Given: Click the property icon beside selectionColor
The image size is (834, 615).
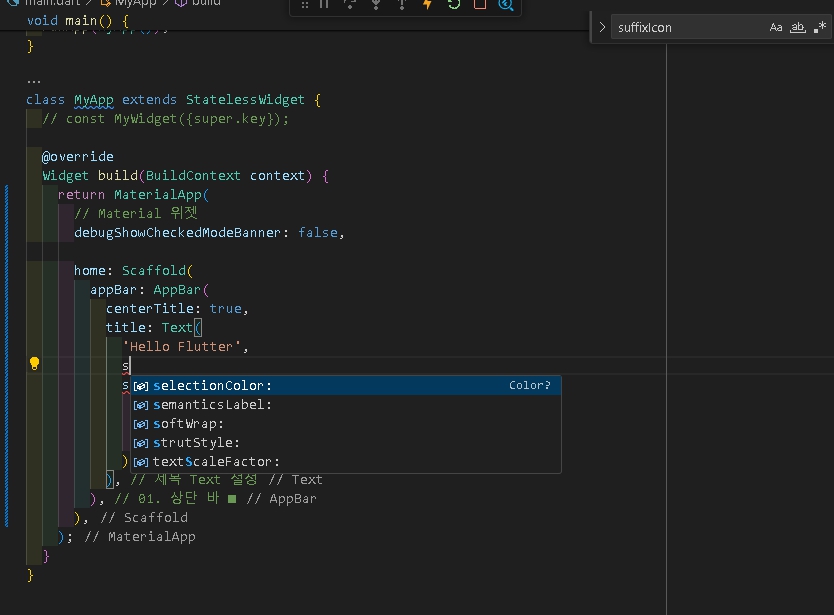Looking at the screenshot, I should click(141, 386).
